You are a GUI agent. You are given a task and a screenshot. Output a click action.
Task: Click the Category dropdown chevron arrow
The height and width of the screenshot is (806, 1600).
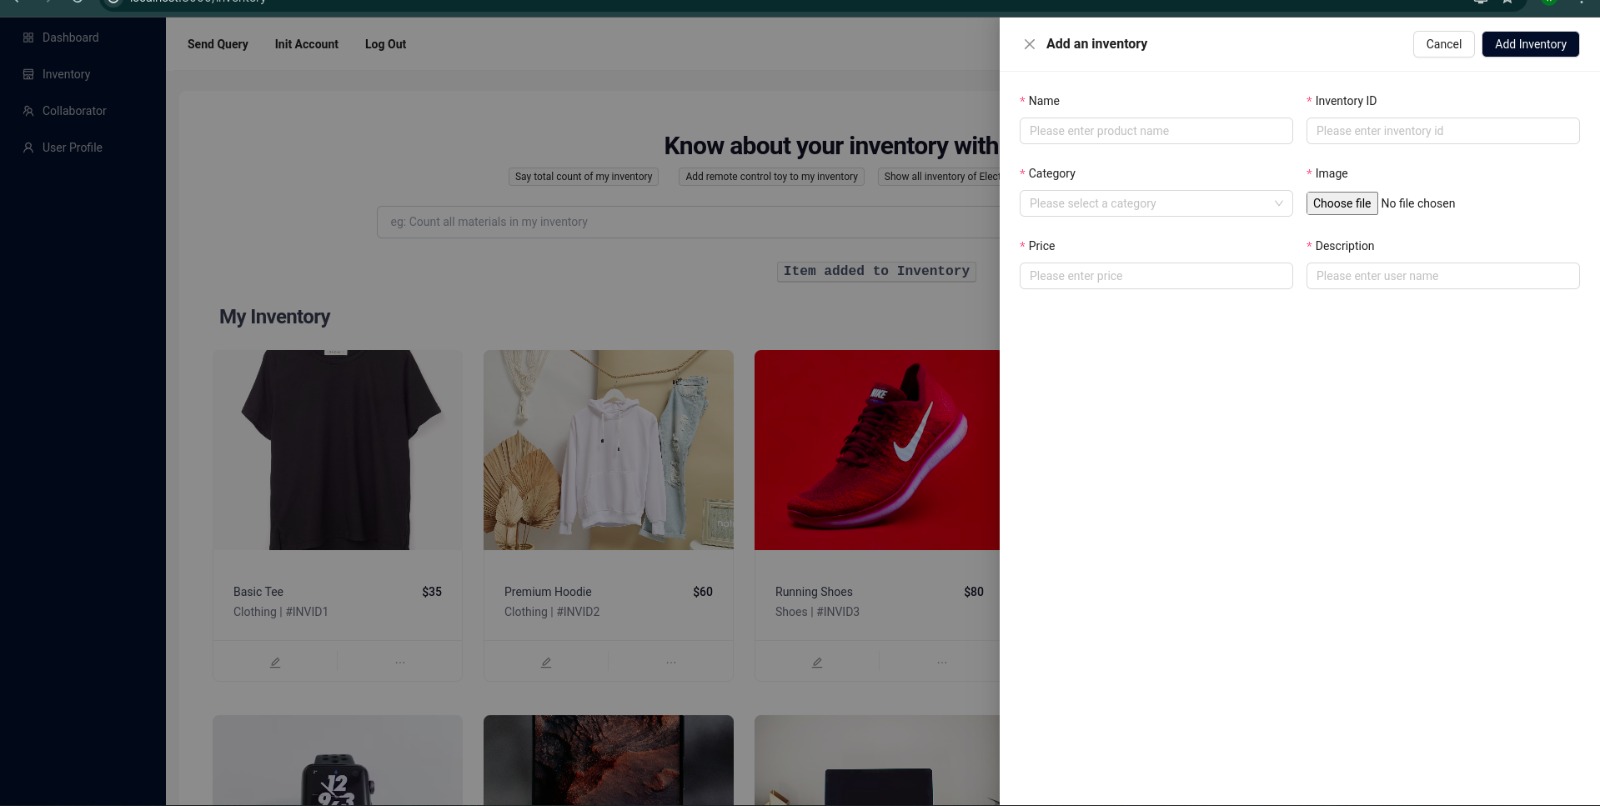click(1278, 203)
